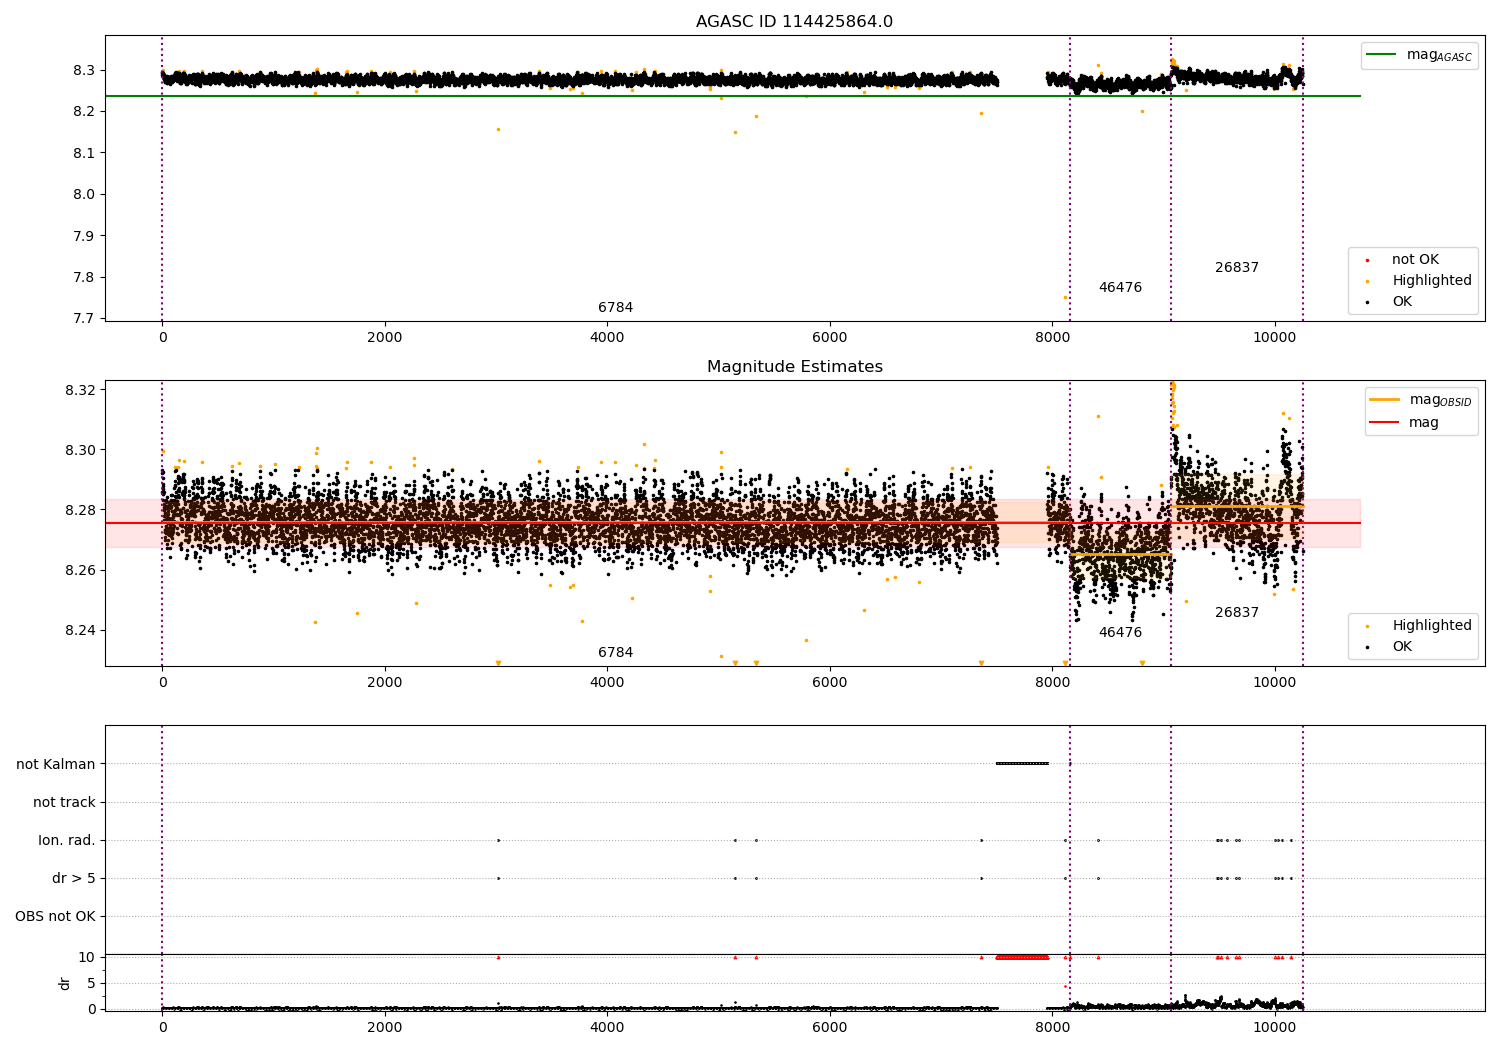
Task: Click the green mag AGASC horizontal line in top plot
Action: coord(733,96)
